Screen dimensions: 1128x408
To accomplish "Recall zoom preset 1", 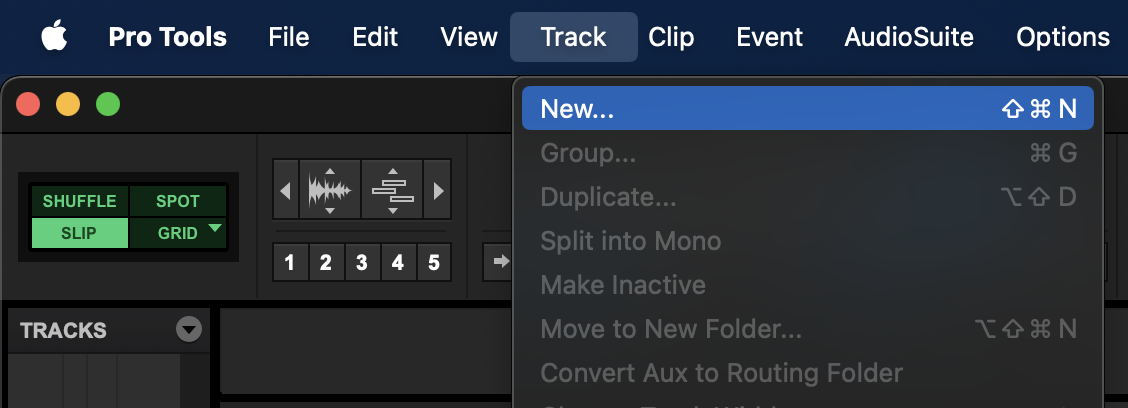I will [290, 263].
